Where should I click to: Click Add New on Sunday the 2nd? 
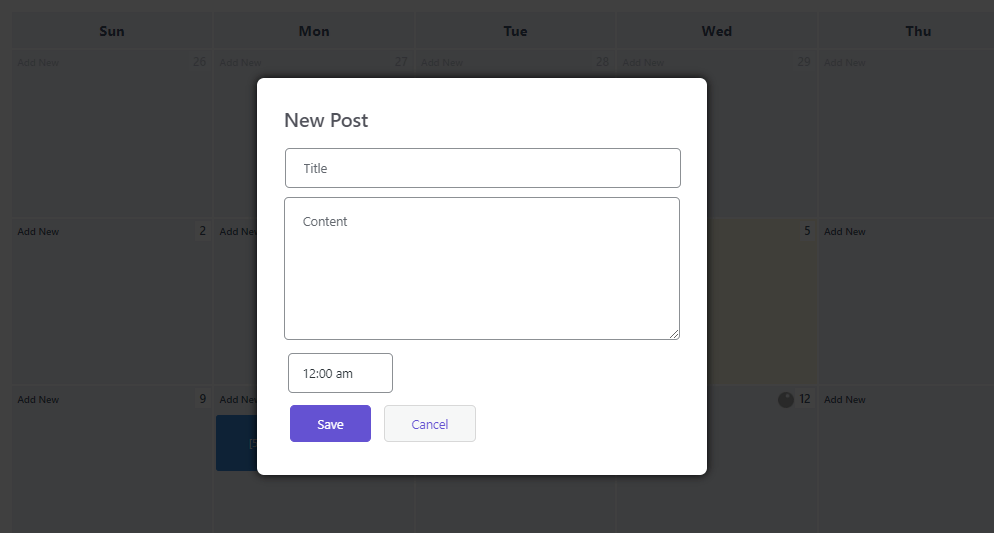(38, 232)
